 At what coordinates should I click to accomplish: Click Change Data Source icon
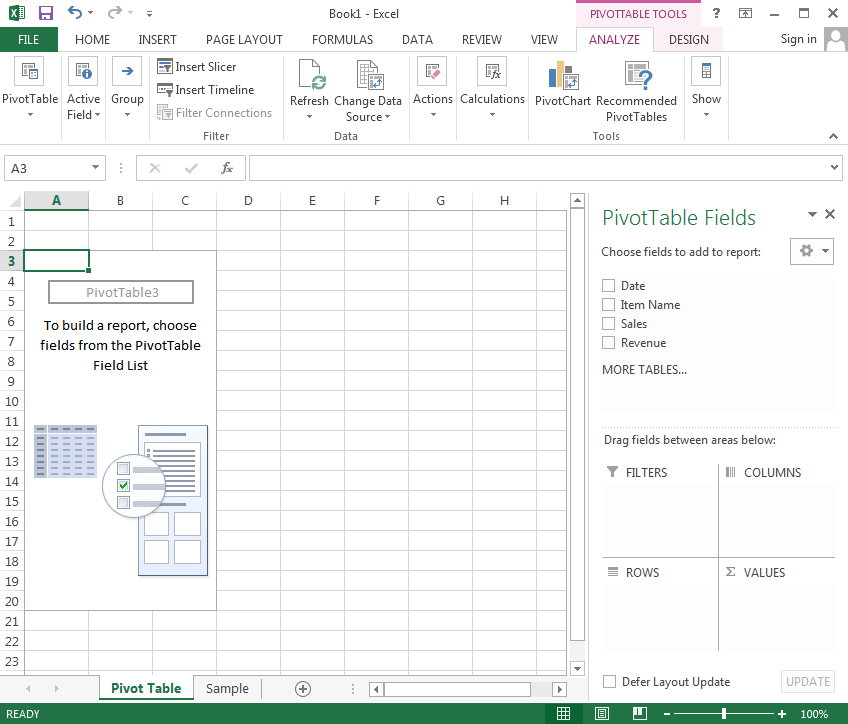(x=369, y=74)
